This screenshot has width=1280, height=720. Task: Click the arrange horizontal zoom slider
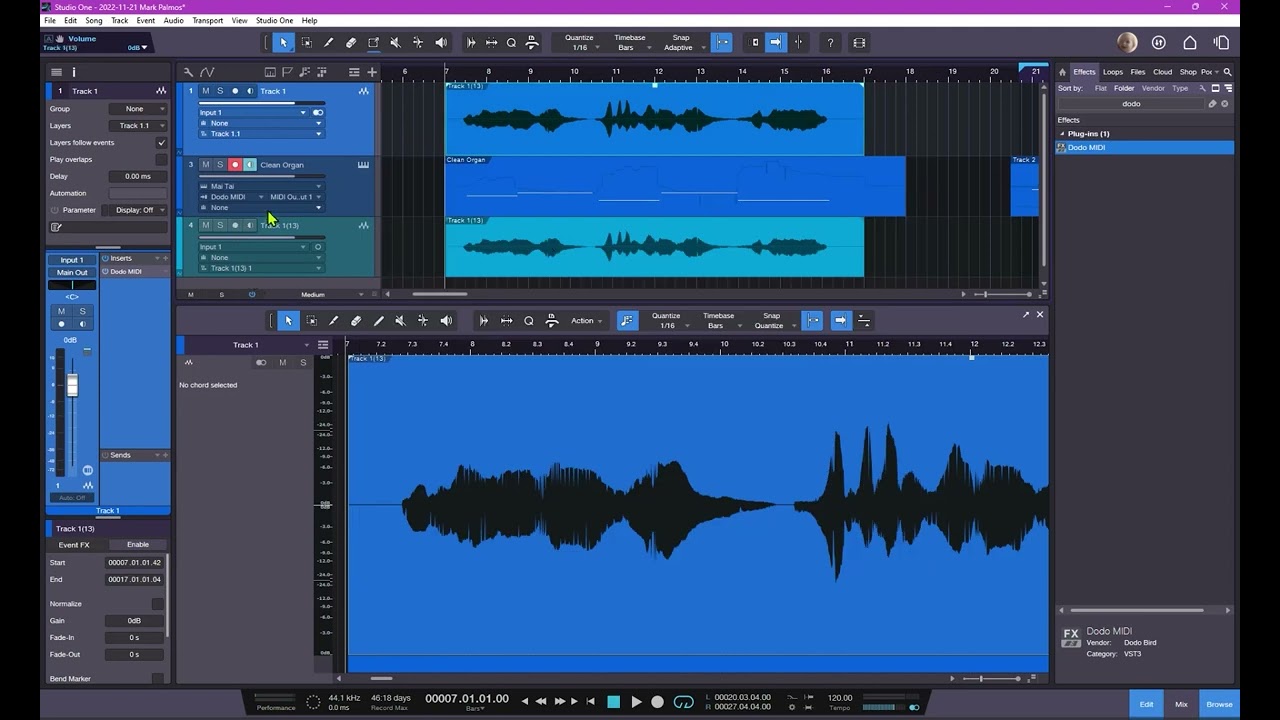click(x=1002, y=294)
